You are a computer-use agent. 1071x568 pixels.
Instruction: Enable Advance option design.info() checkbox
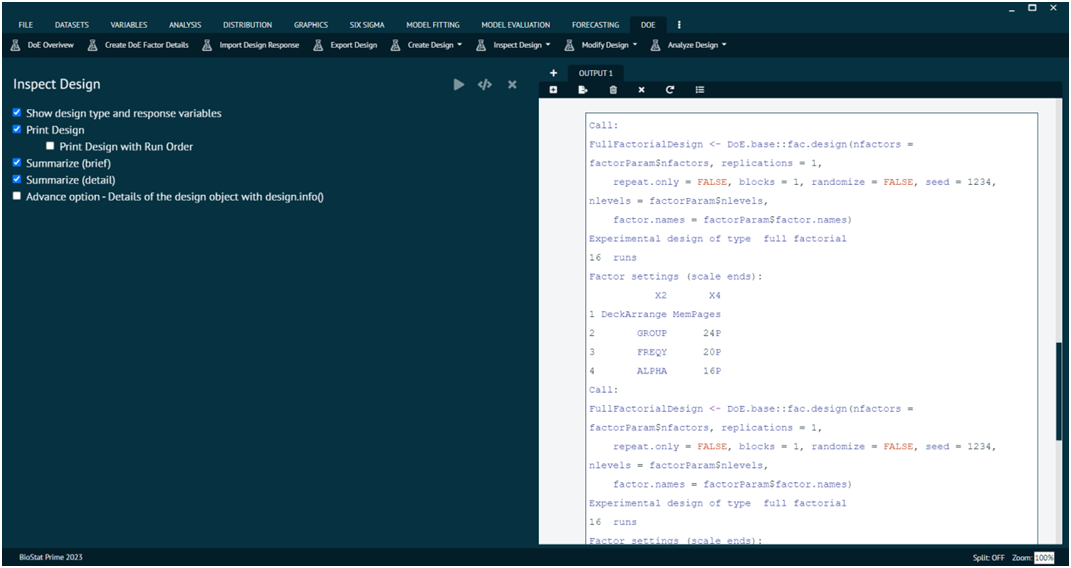click(x=17, y=196)
